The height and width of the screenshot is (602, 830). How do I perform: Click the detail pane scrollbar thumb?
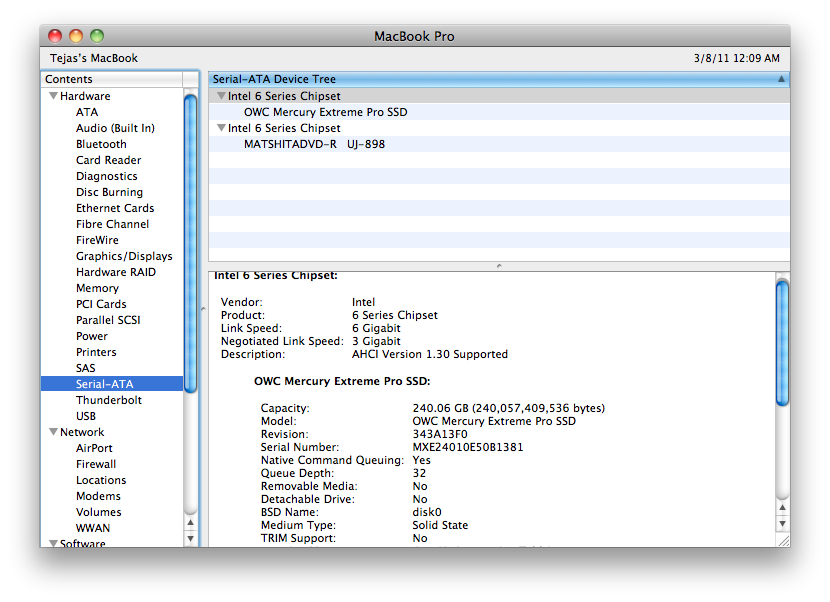782,343
